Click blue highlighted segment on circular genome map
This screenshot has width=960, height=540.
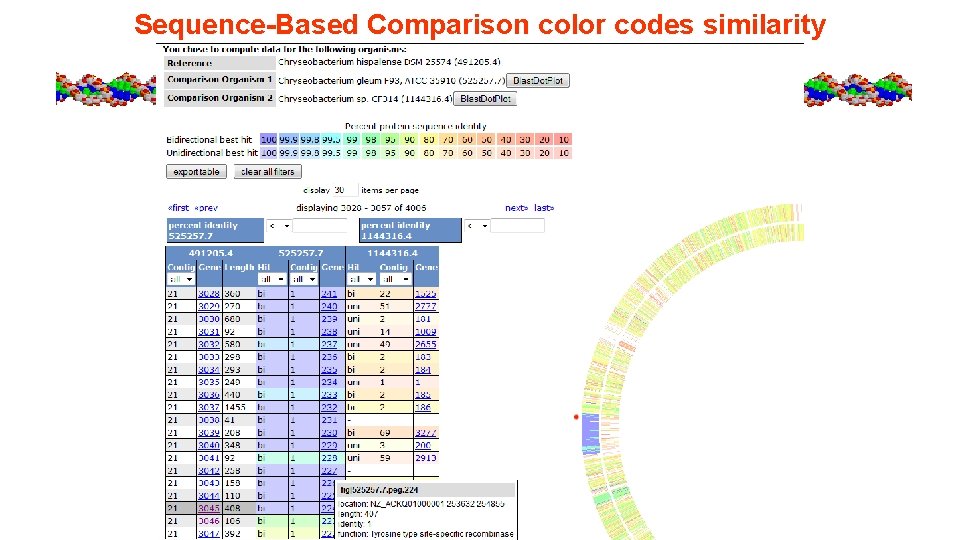coord(590,432)
